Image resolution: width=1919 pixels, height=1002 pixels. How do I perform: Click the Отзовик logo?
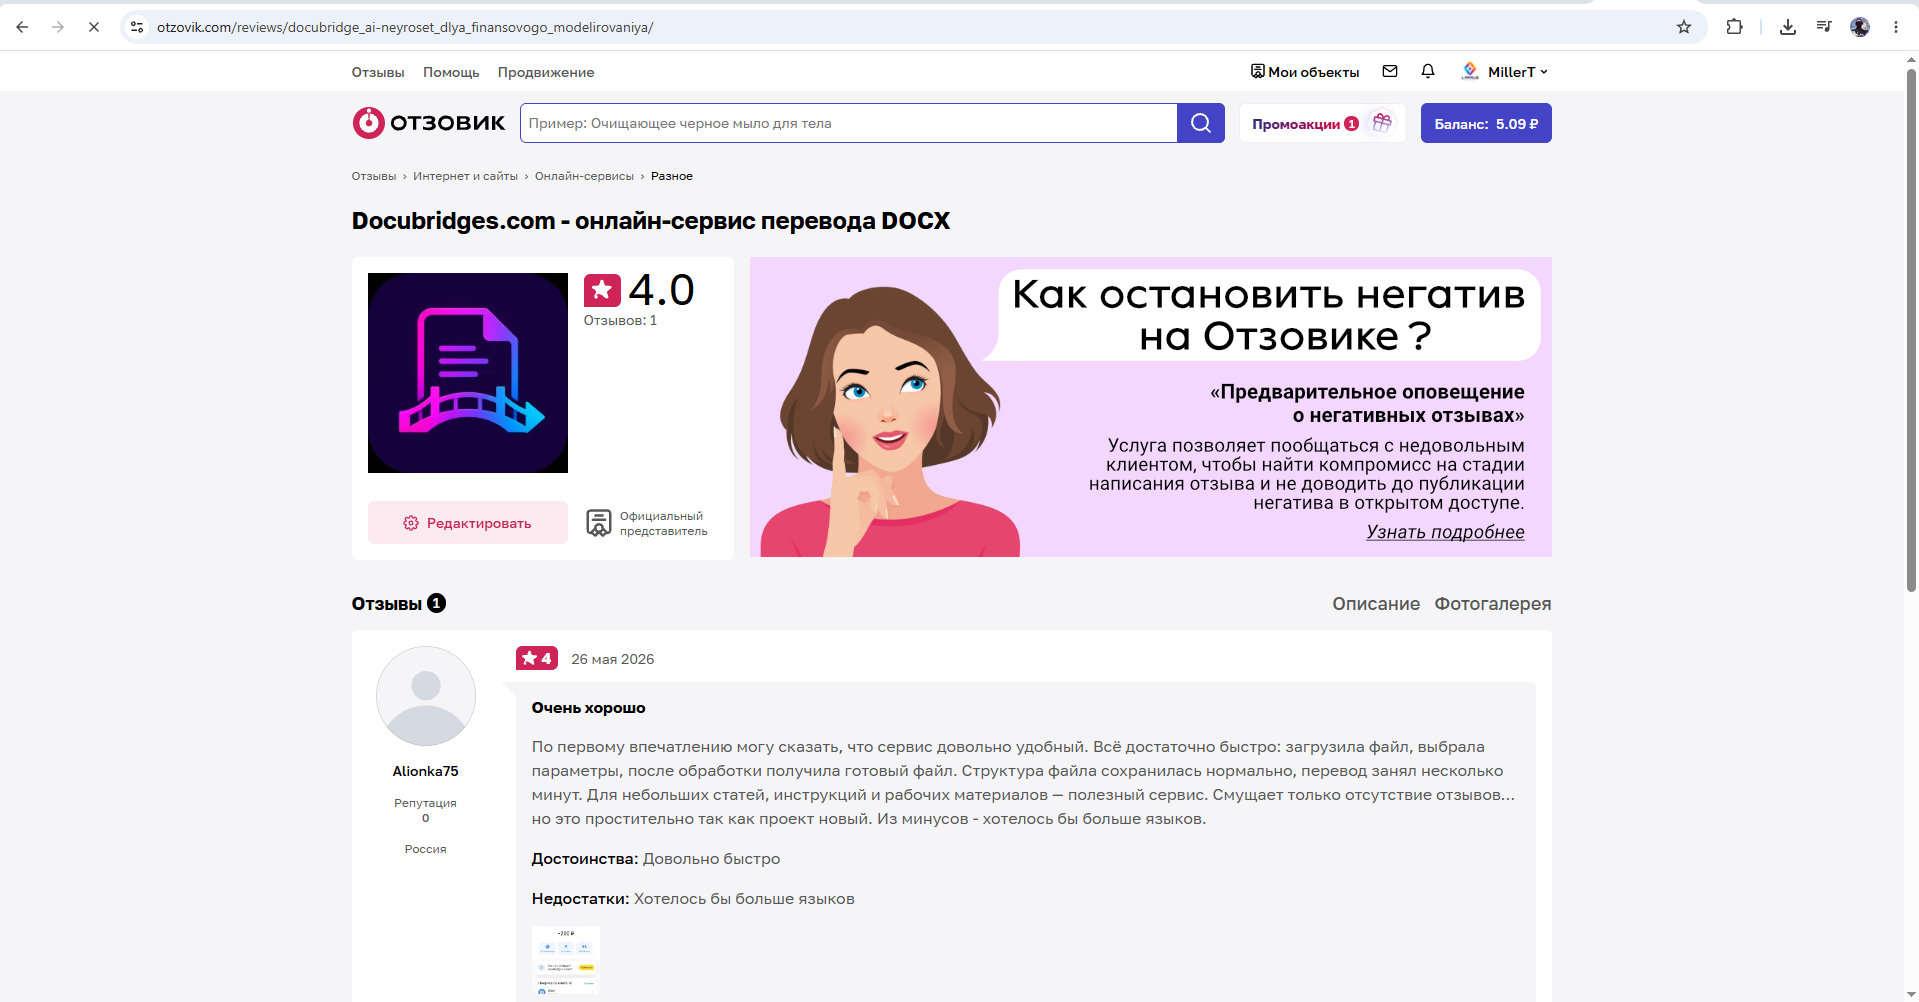[x=429, y=123]
